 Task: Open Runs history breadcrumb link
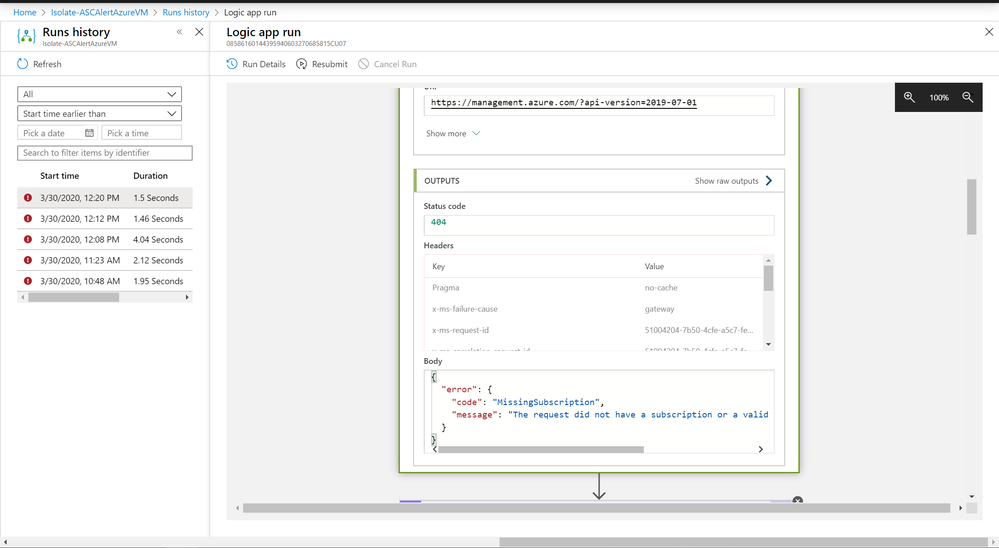click(186, 12)
